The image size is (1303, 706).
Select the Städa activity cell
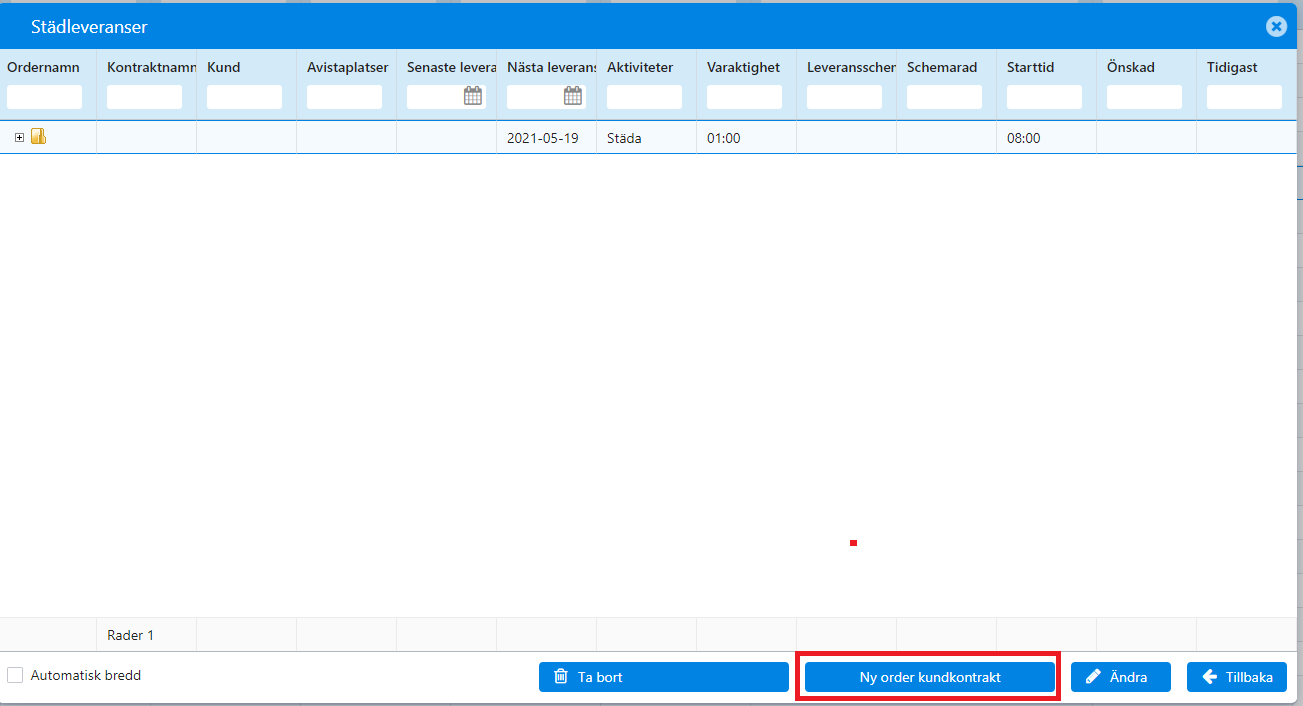(646, 138)
